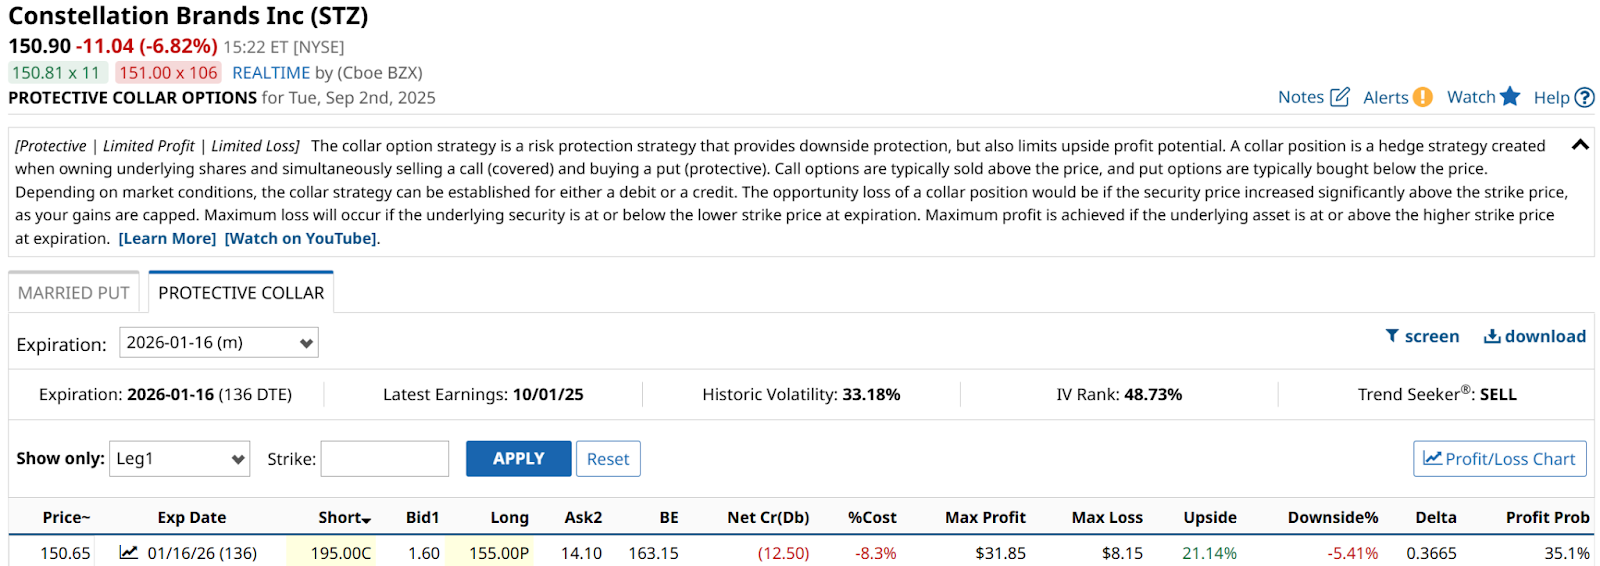Sort by the Price column header
This screenshot has width=1600, height=566.
tap(66, 518)
